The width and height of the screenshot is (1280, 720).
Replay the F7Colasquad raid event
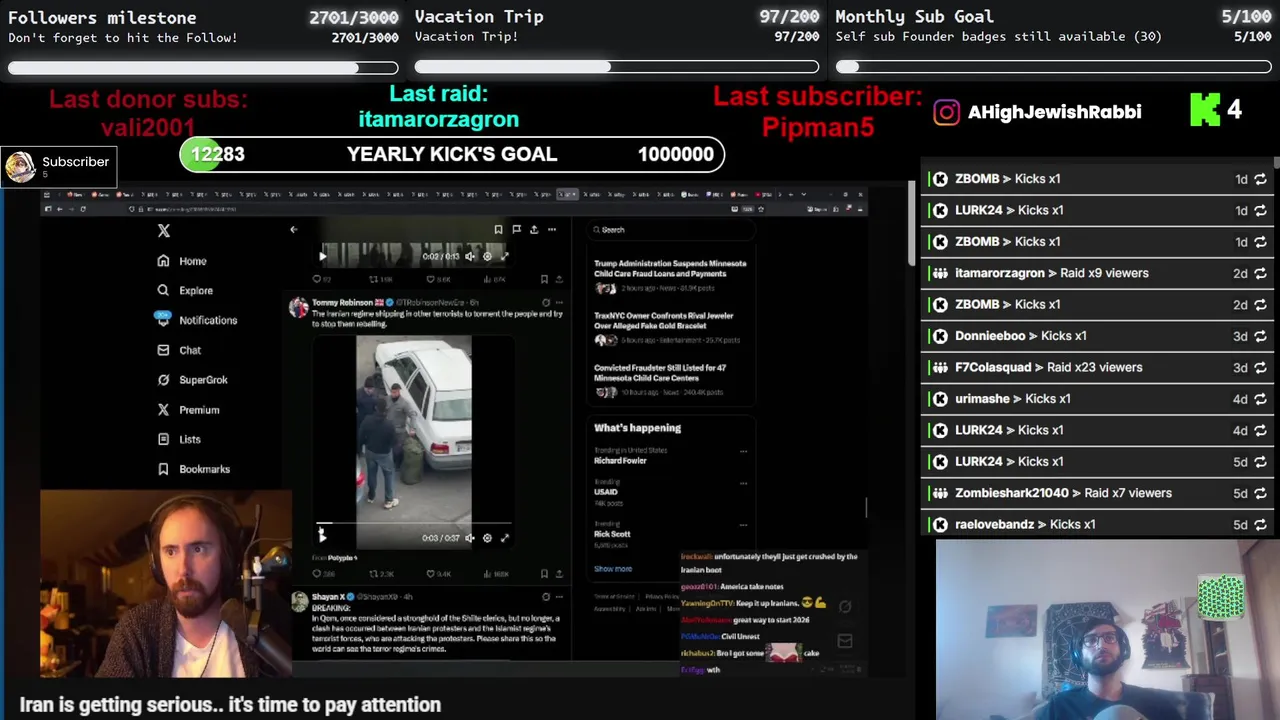[x=1260, y=367]
